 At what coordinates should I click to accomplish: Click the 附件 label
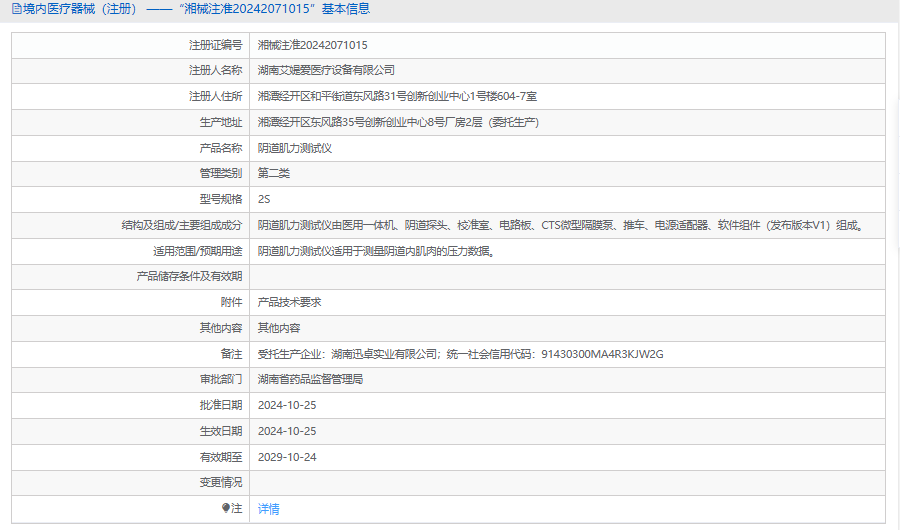[x=232, y=302]
